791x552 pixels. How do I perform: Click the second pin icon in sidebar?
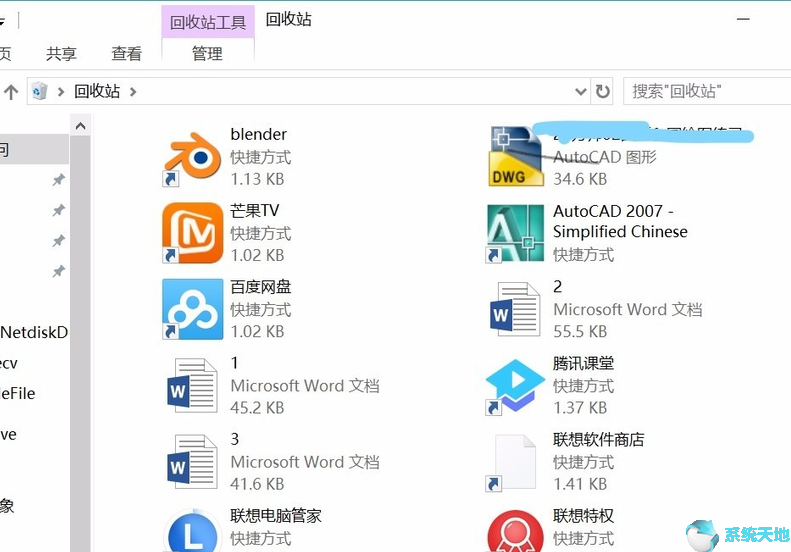pyautogui.click(x=59, y=210)
